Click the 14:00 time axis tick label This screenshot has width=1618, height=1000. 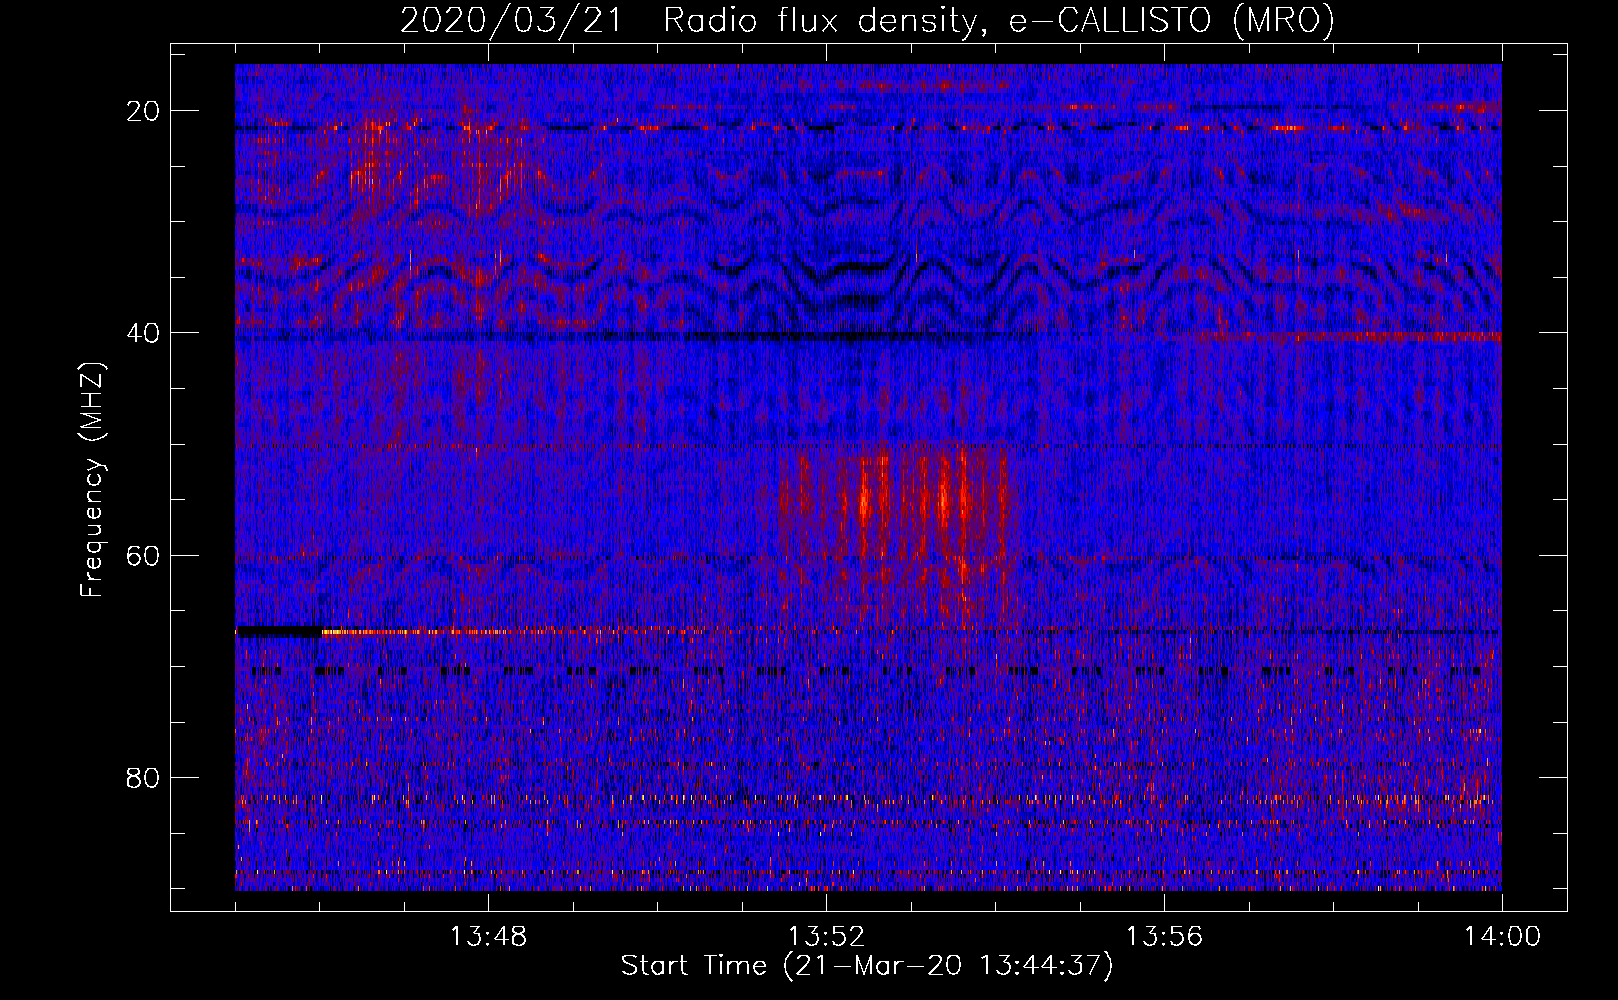coord(1502,937)
